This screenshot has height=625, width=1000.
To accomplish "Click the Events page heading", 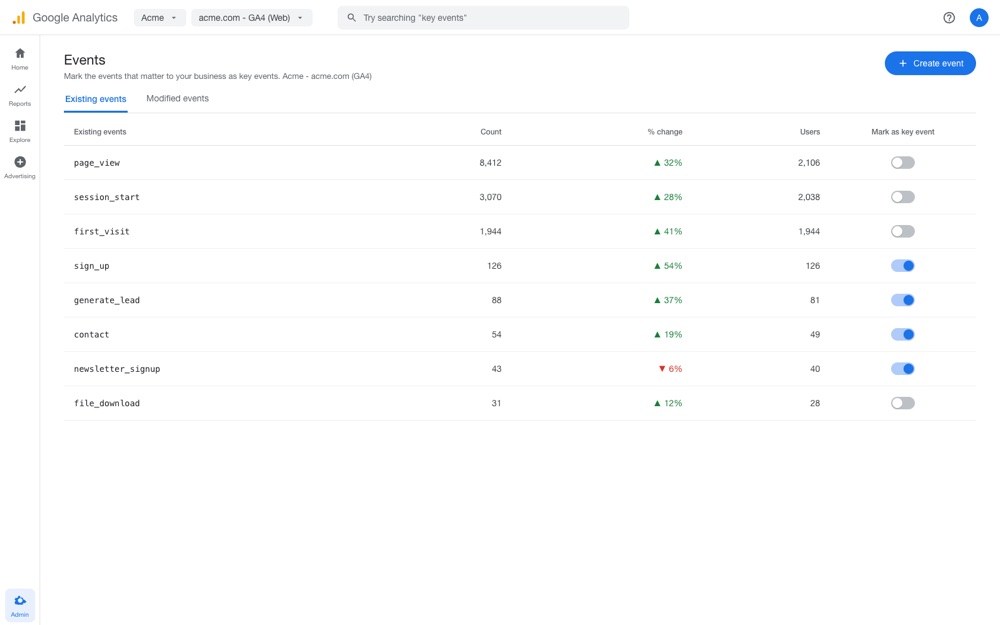I will click(x=84, y=60).
